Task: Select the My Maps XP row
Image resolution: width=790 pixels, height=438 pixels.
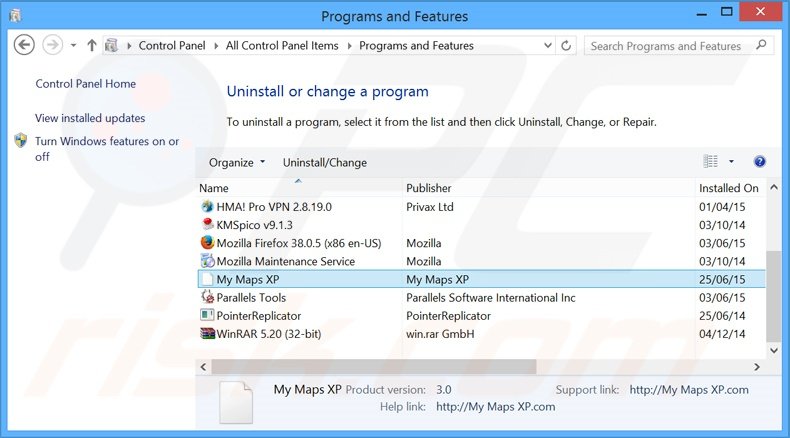Action: (x=481, y=279)
